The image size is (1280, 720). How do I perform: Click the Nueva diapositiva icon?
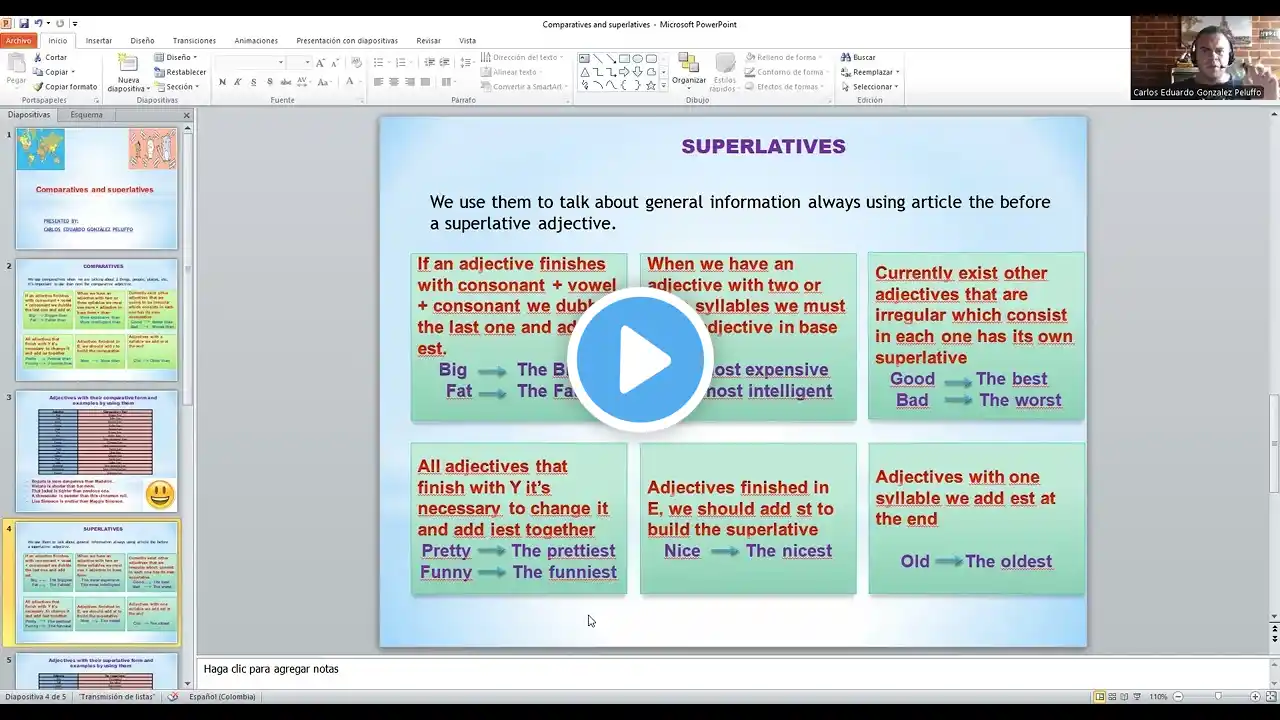[128, 62]
